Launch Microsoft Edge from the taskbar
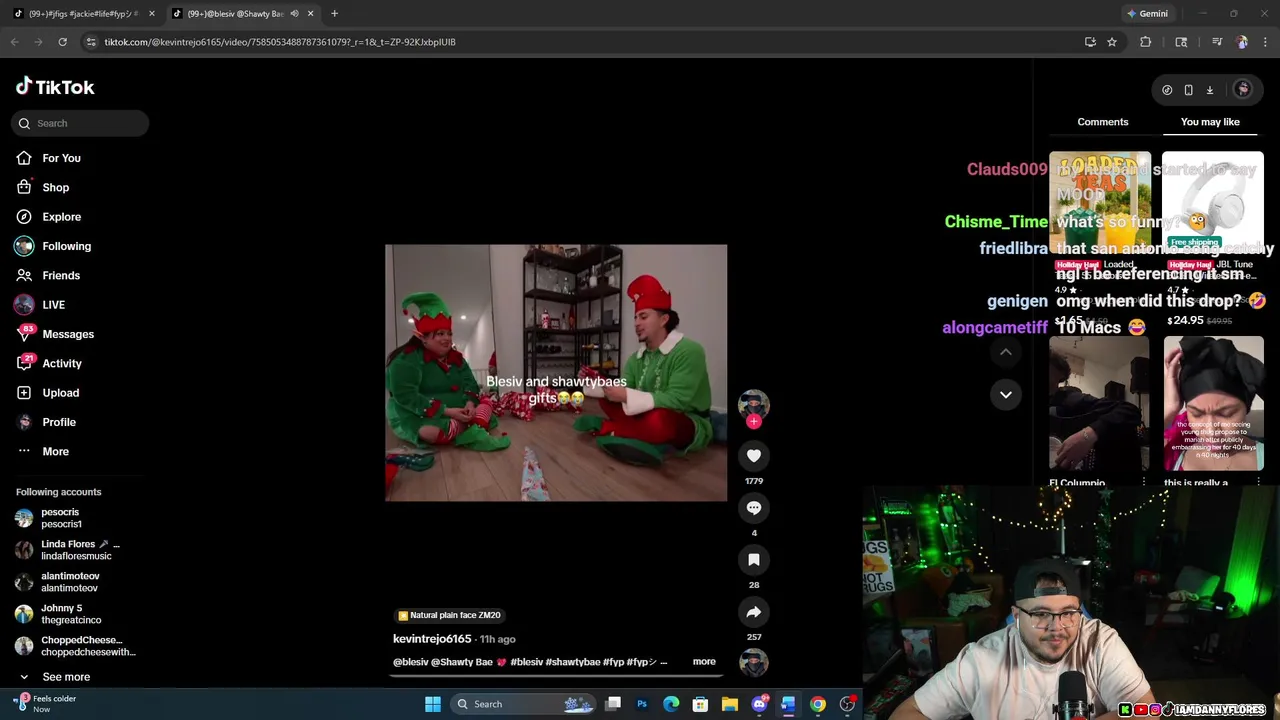This screenshot has height=720, width=1280. 671,704
